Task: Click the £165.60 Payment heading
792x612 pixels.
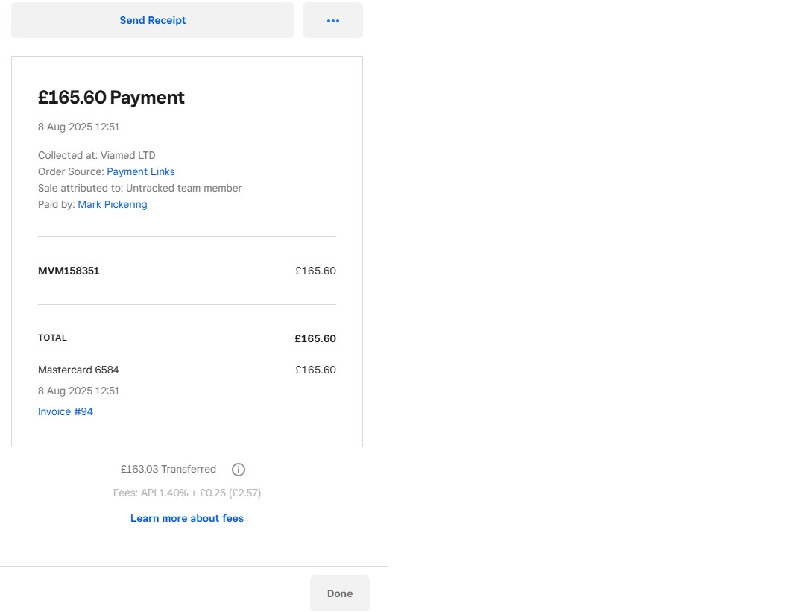Action: click(111, 97)
